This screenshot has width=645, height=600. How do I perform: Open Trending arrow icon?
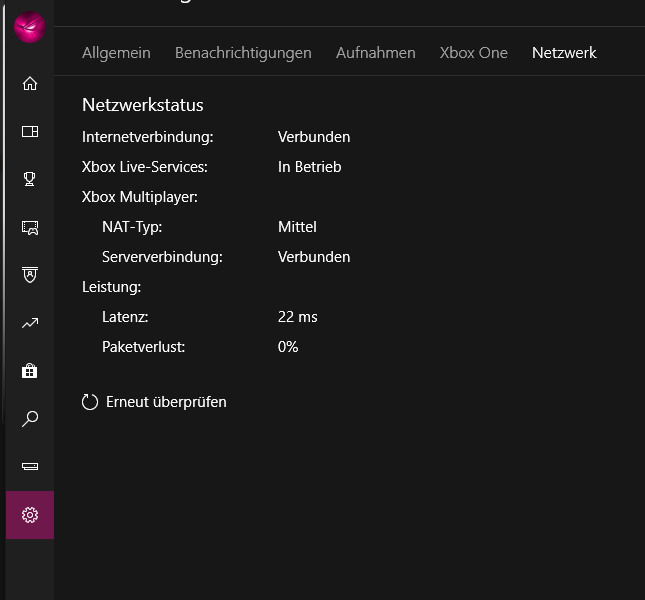[30, 323]
